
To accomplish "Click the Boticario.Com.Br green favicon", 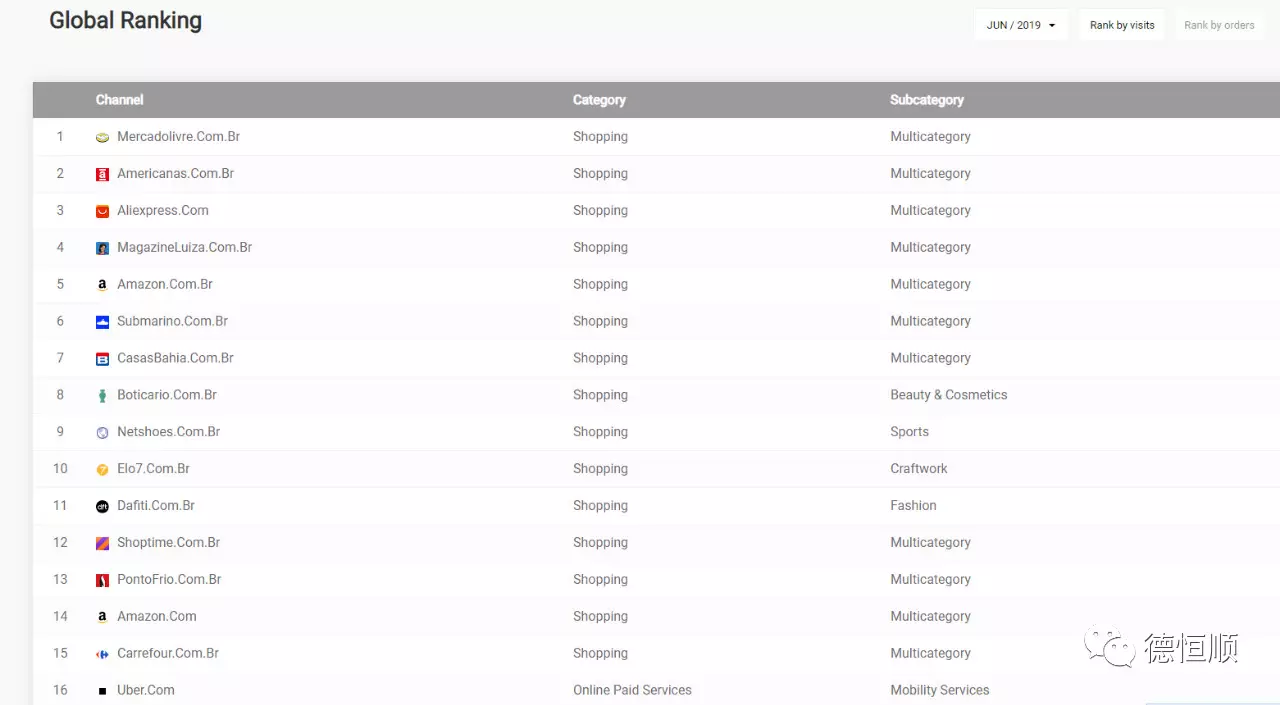I will (x=102, y=396).
